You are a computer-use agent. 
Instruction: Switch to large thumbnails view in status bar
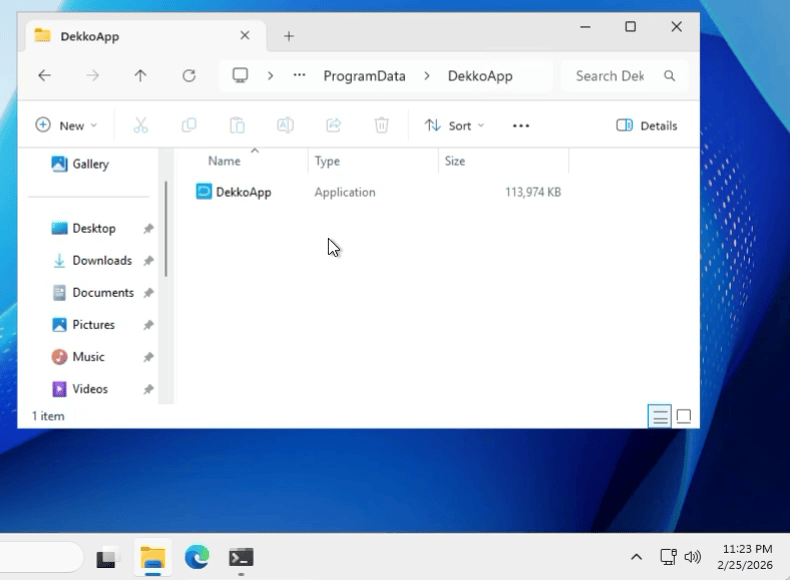pos(684,416)
